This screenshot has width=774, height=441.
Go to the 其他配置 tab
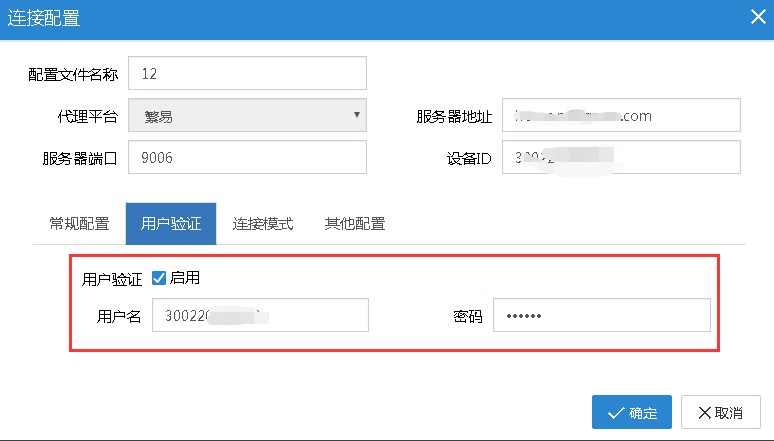355,223
